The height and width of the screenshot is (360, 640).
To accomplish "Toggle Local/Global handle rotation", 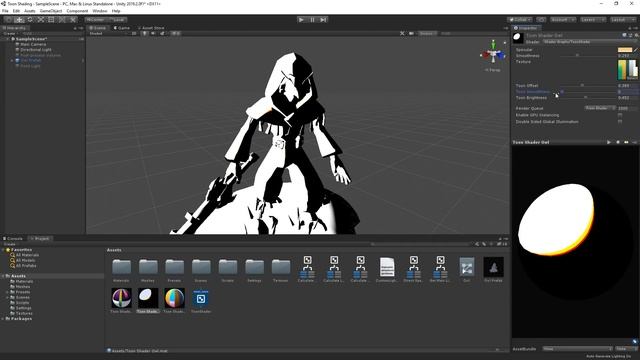I will pos(117,20).
